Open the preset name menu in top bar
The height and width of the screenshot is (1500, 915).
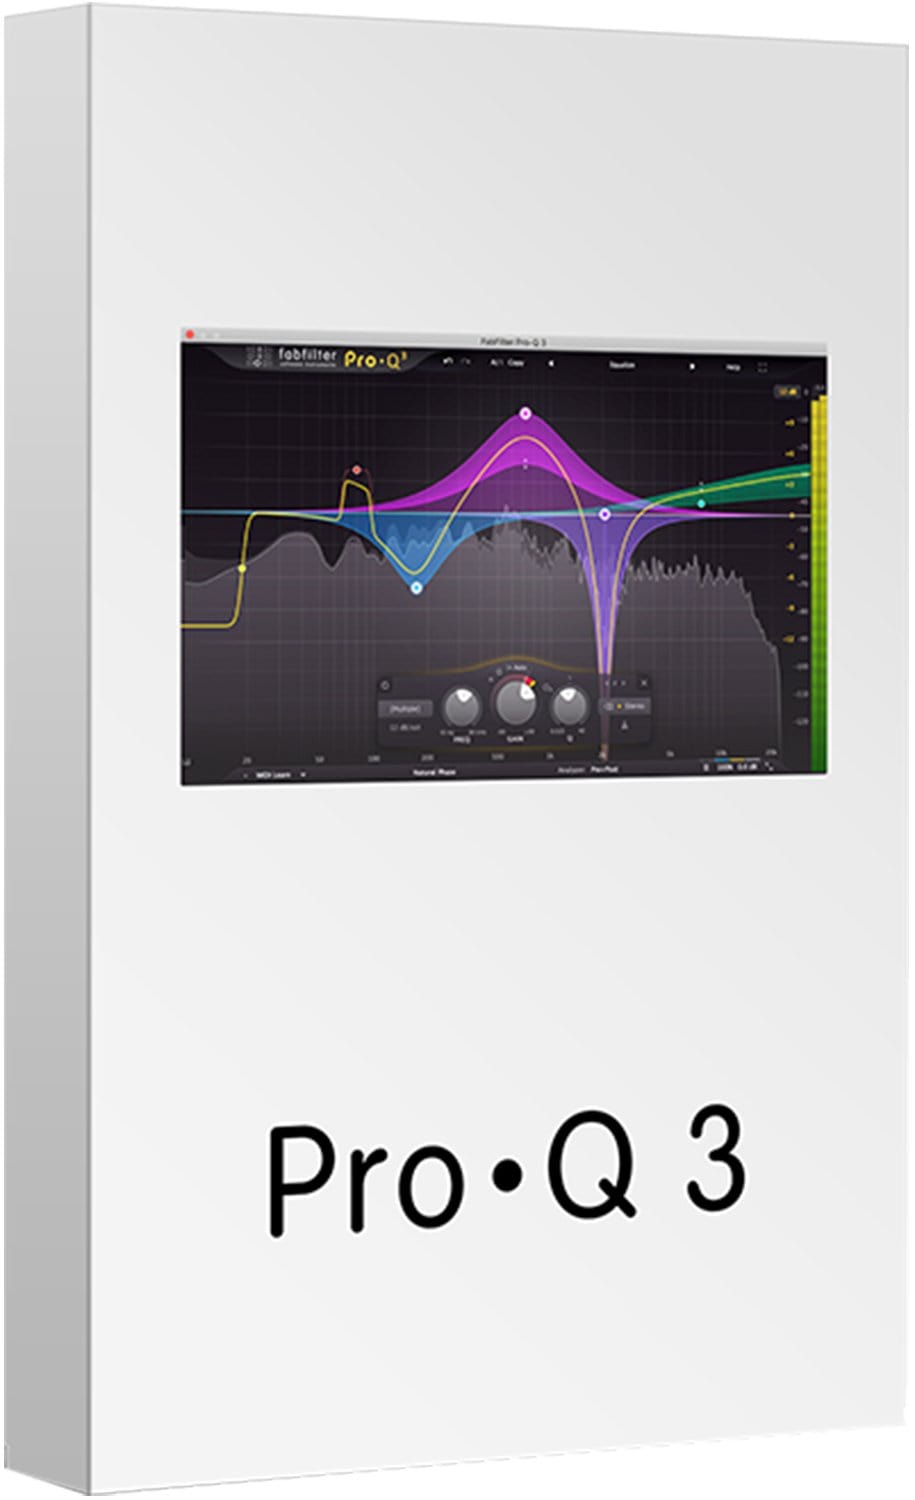(x=622, y=365)
